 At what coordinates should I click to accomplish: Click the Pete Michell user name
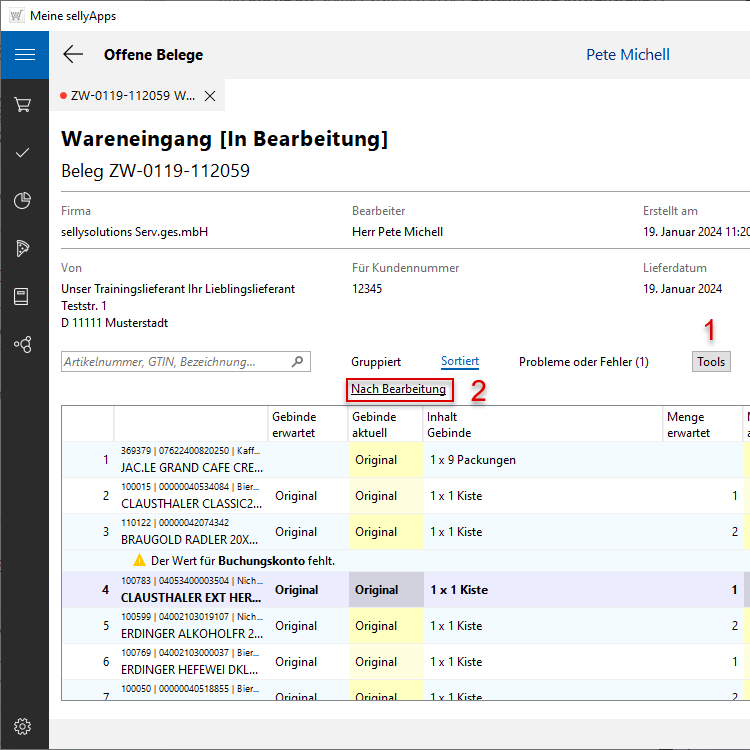tap(627, 55)
